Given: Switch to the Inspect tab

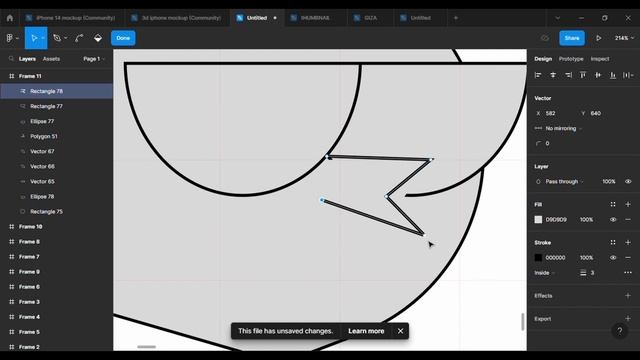Looking at the screenshot, I should (600, 59).
